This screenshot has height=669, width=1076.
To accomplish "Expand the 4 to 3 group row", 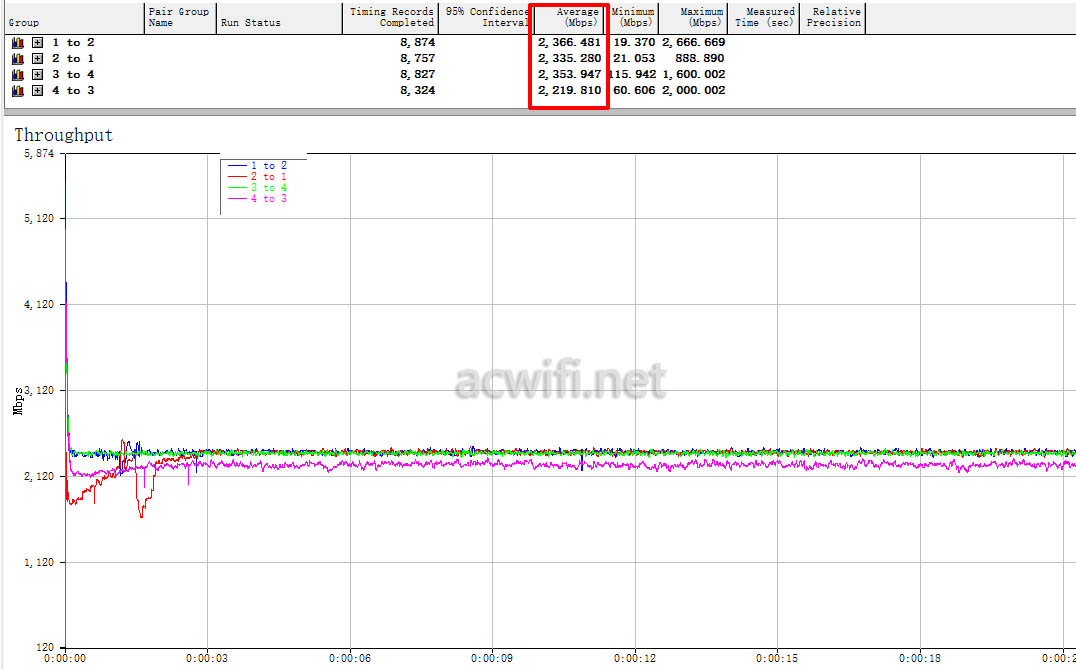I will 38,91.
